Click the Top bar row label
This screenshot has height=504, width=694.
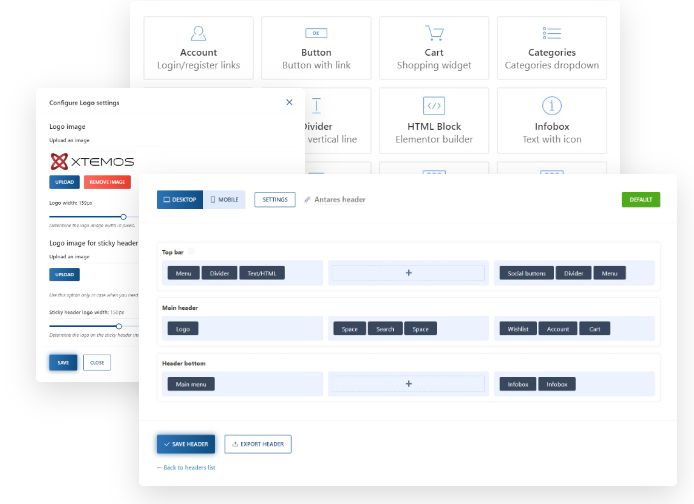pos(173,252)
